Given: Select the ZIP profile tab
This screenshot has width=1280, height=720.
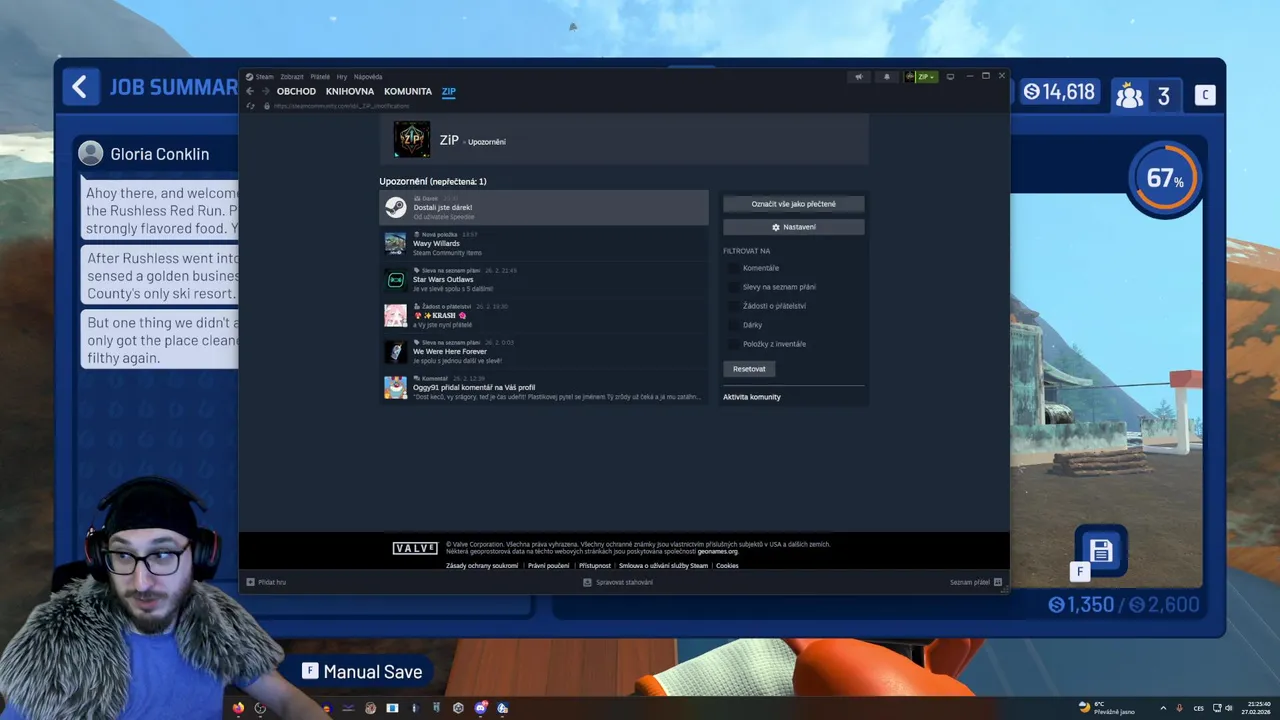Looking at the screenshot, I should click(x=449, y=92).
